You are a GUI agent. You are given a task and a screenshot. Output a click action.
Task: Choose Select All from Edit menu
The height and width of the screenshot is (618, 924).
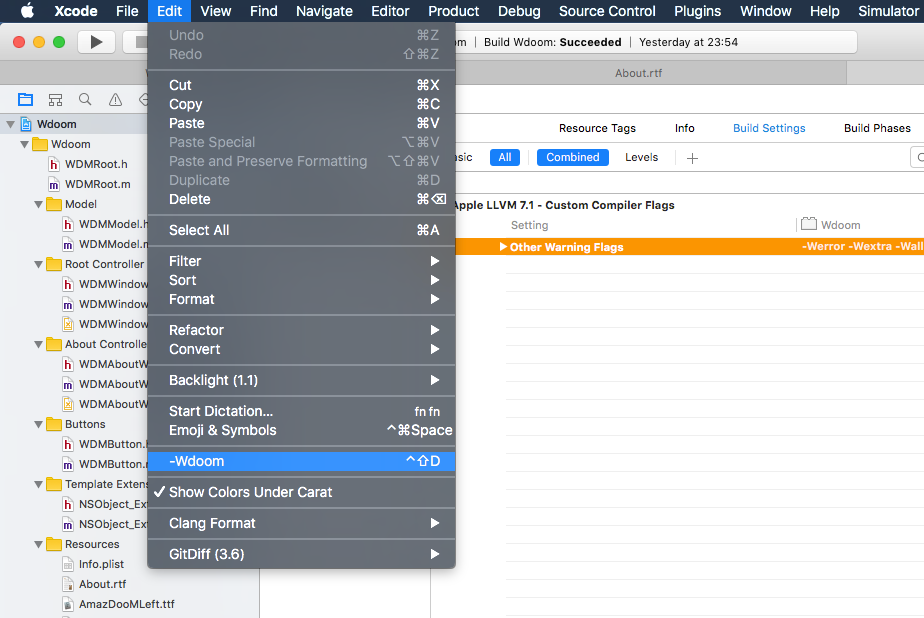coord(301,230)
